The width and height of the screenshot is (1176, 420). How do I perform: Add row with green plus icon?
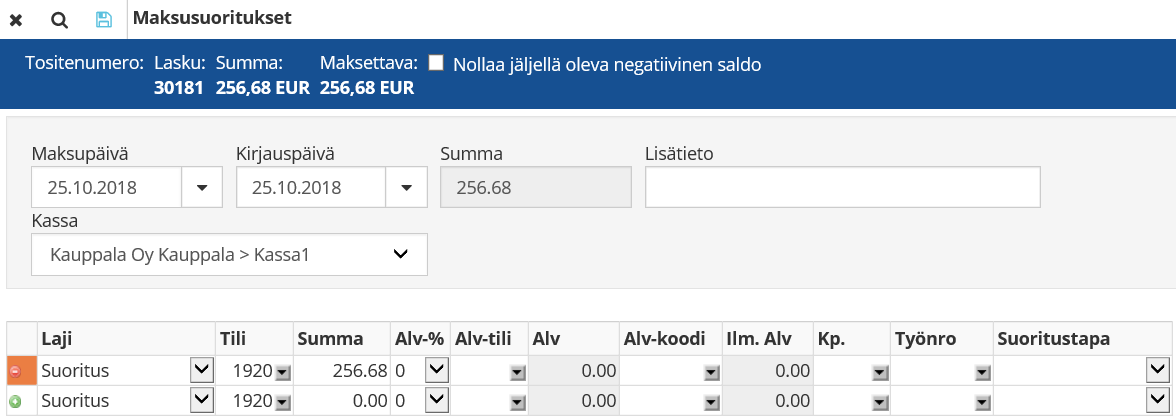(15, 400)
